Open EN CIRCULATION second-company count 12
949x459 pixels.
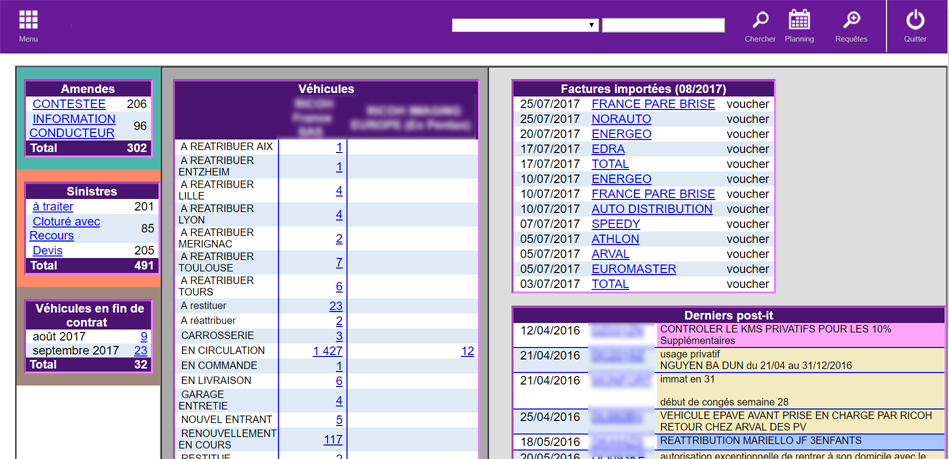tap(467, 351)
